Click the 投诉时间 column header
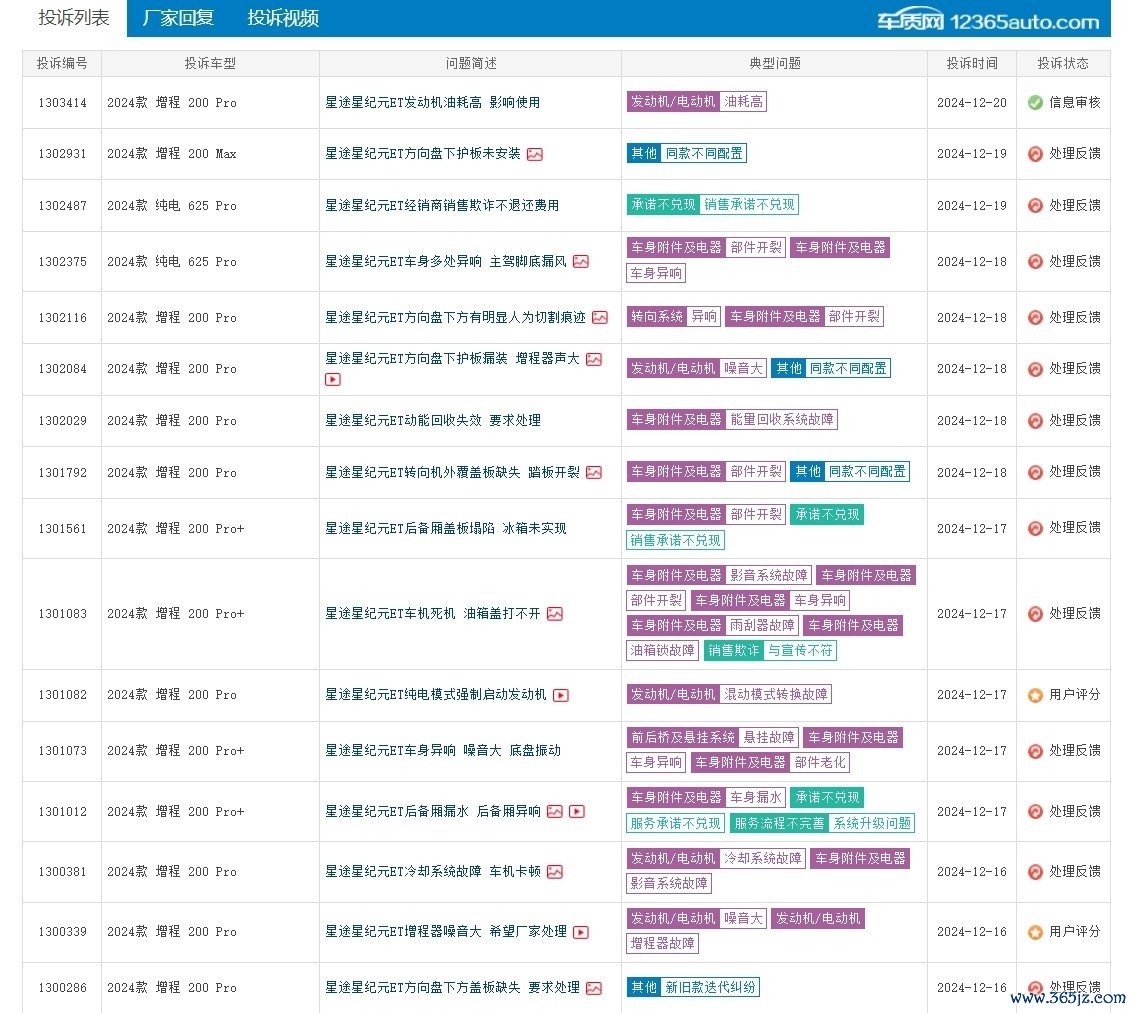Viewport: 1133px width, 1013px height. [972, 64]
